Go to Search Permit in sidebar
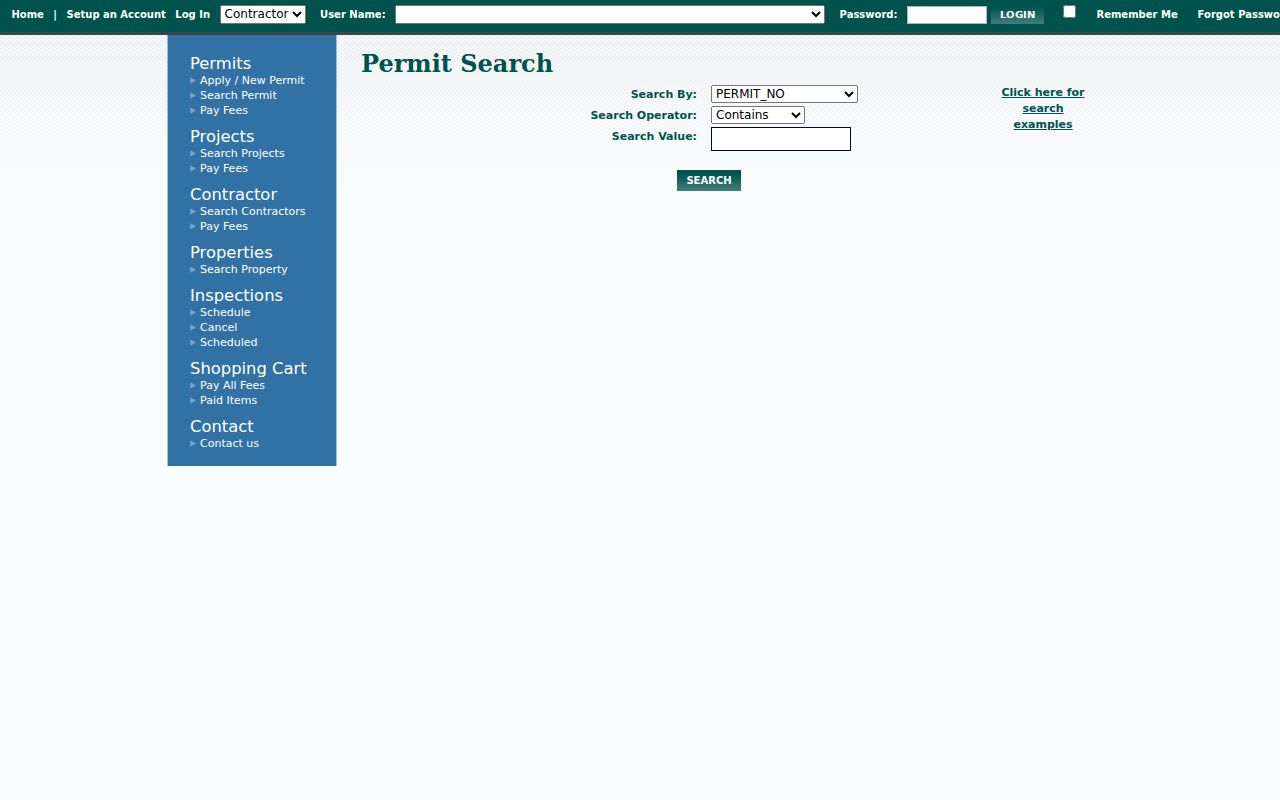The width and height of the screenshot is (1280, 800). [x=238, y=95]
